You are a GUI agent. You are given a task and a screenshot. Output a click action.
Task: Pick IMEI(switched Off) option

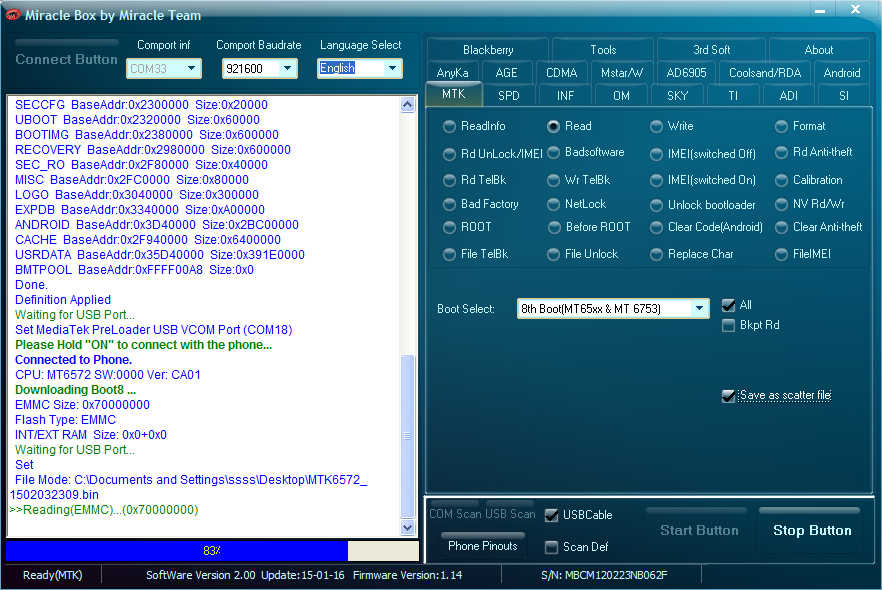click(x=703, y=154)
